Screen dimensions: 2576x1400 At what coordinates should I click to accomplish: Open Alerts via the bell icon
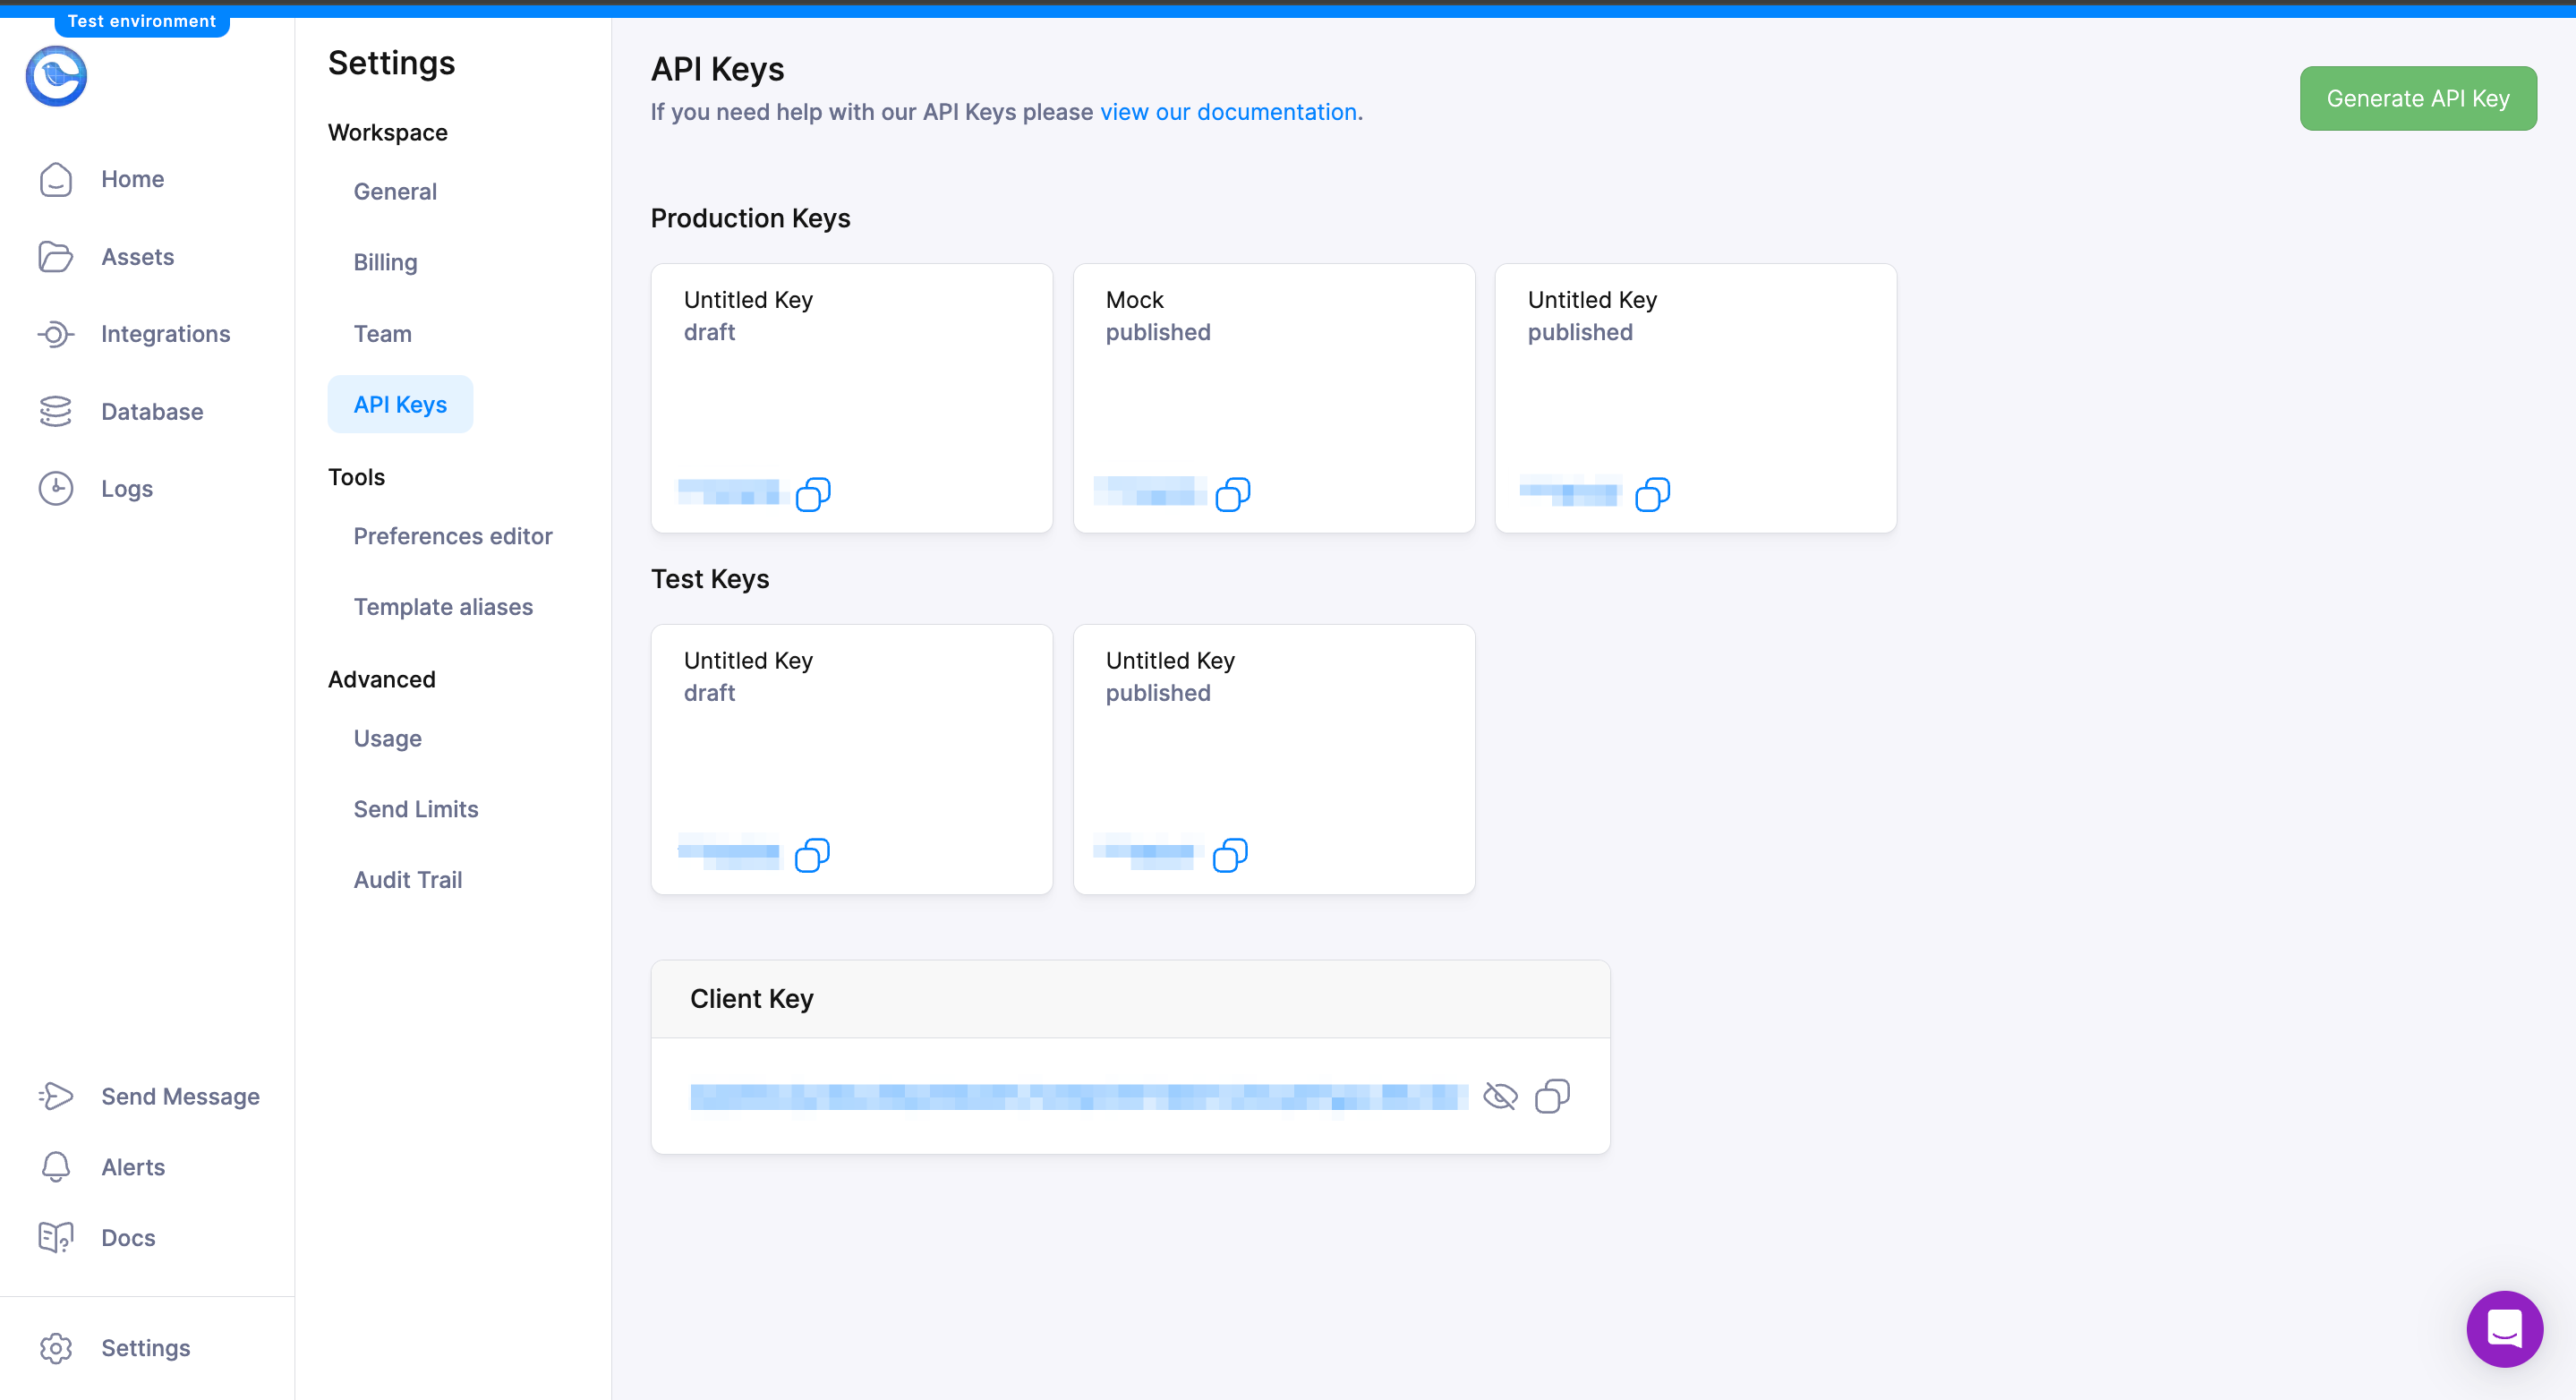pos(56,1166)
